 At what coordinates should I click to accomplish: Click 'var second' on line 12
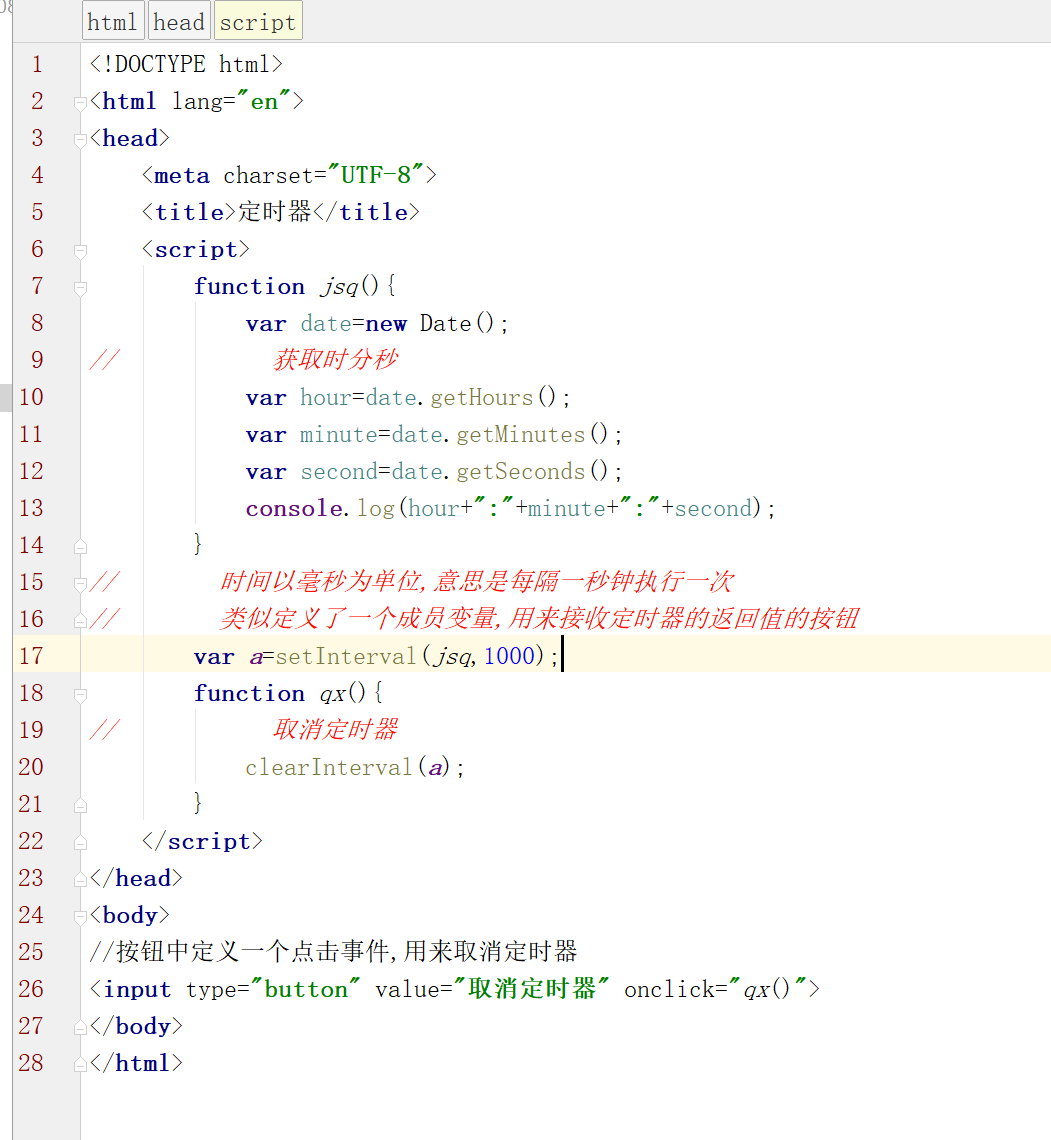(x=313, y=472)
